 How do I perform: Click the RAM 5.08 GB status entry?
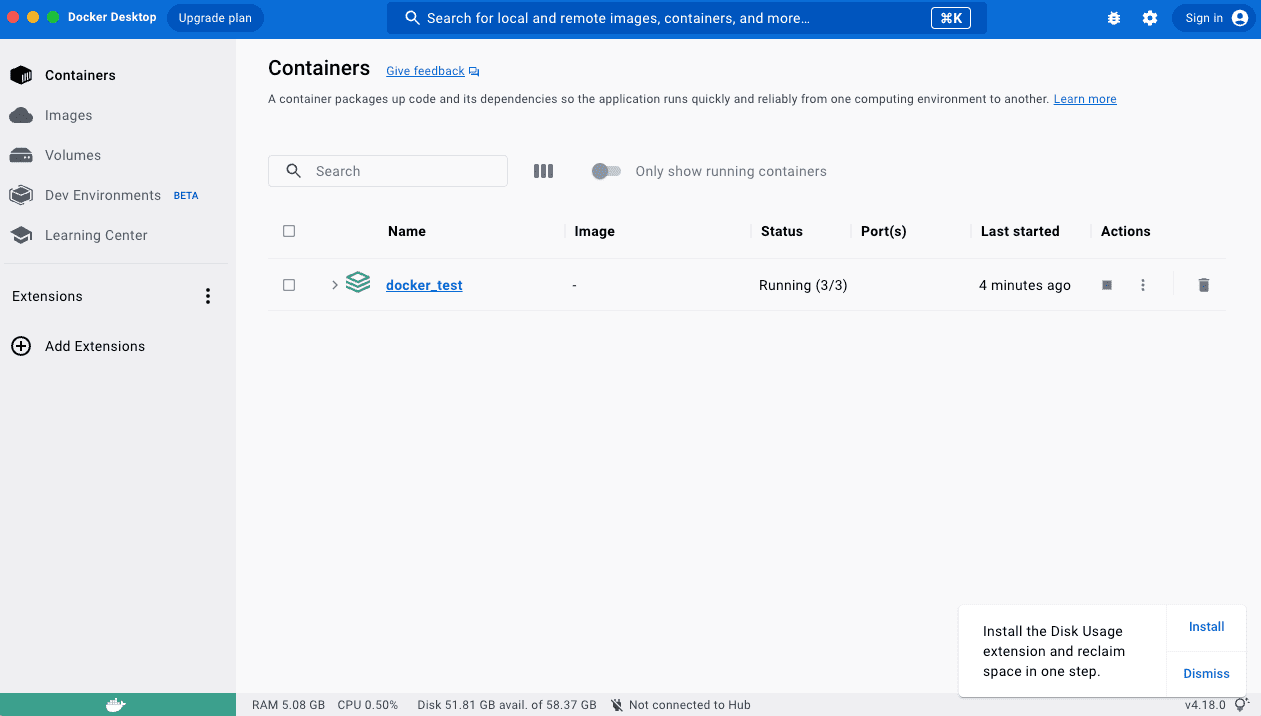288,705
